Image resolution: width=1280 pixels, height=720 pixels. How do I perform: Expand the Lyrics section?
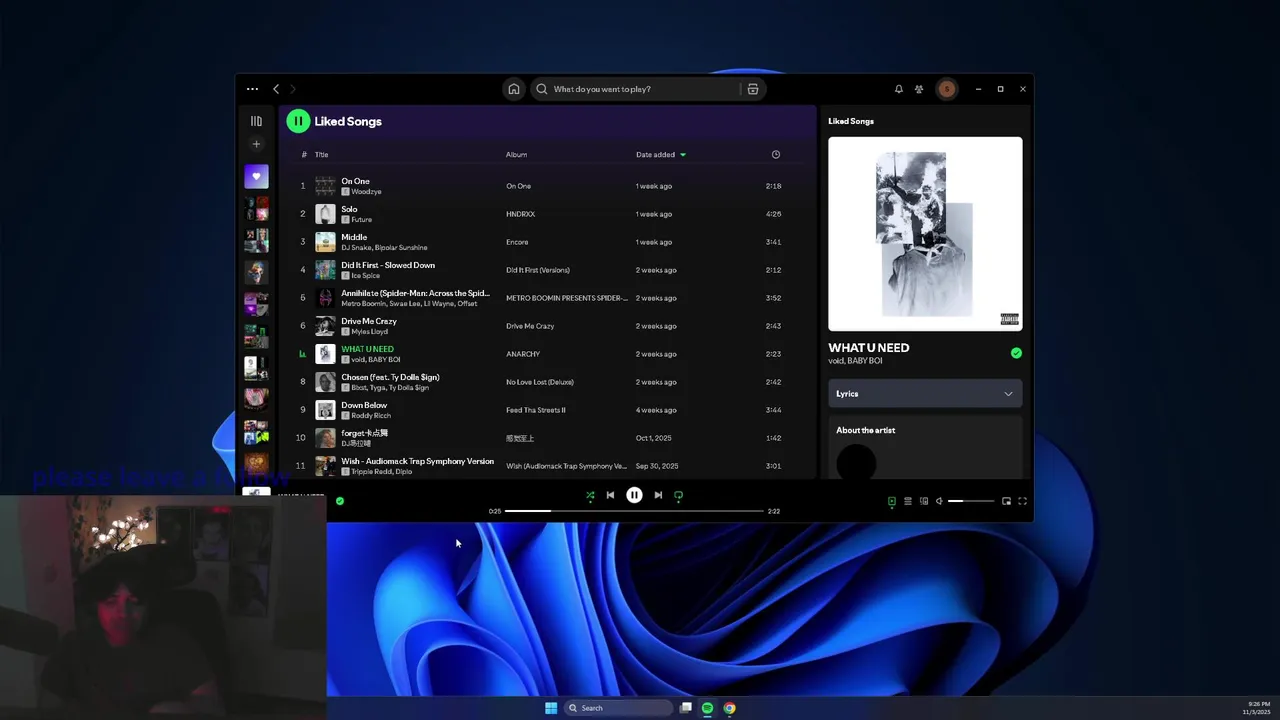(925, 394)
